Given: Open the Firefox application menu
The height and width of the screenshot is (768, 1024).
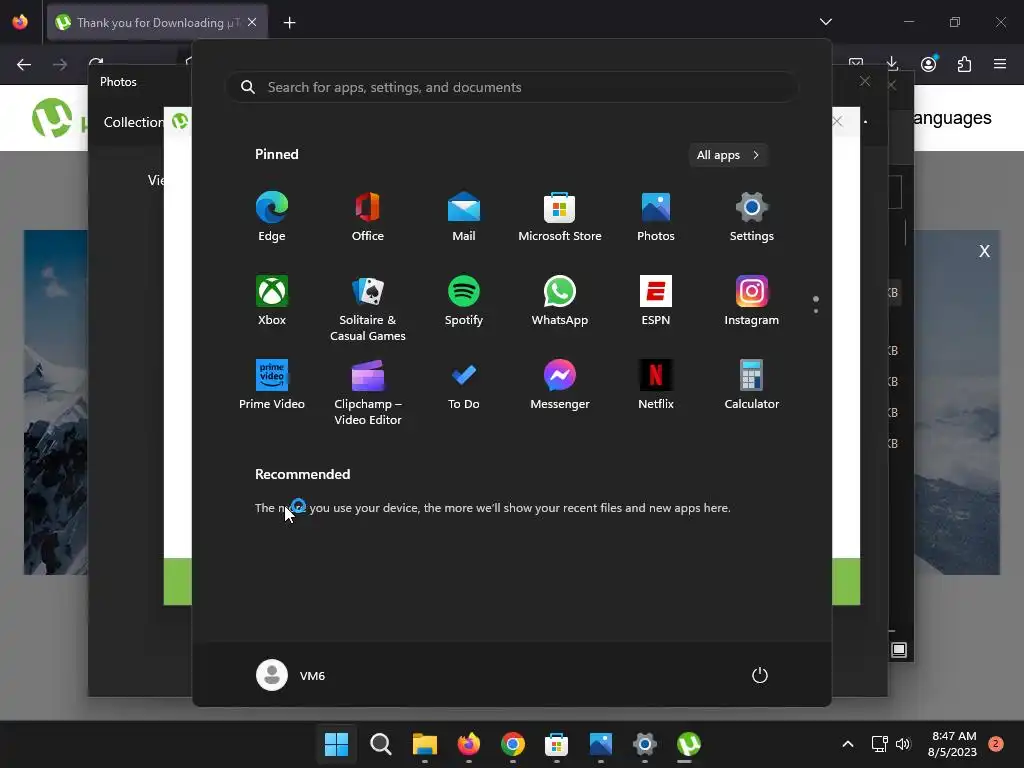Looking at the screenshot, I should pos(1000,64).
